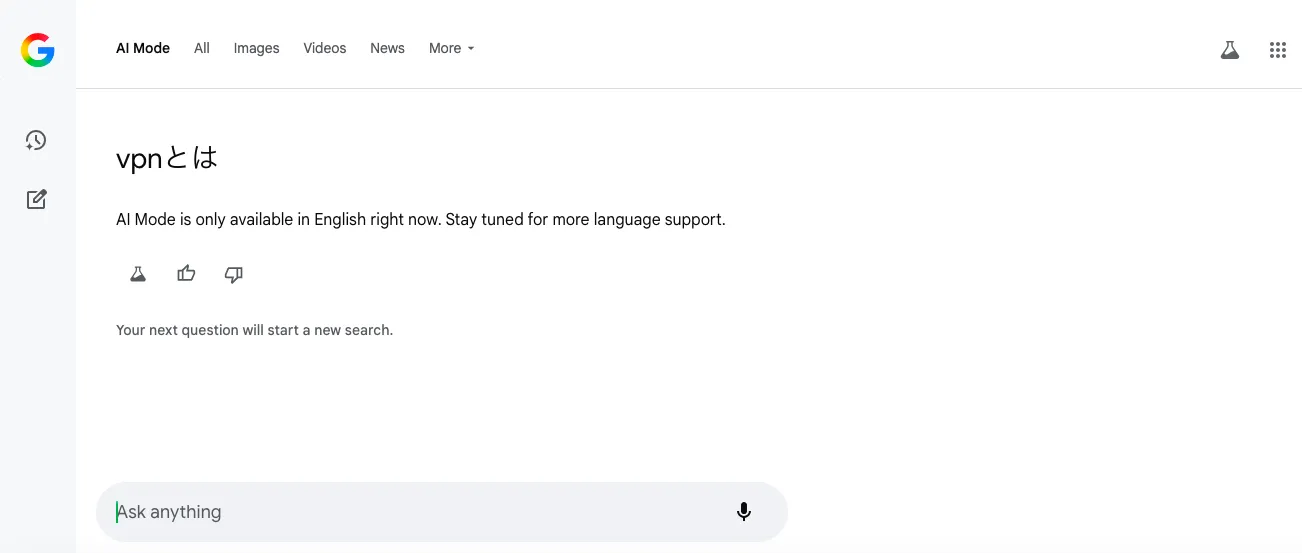Give the response a thumbs up
1302x553 pixels.
(186, 274)
